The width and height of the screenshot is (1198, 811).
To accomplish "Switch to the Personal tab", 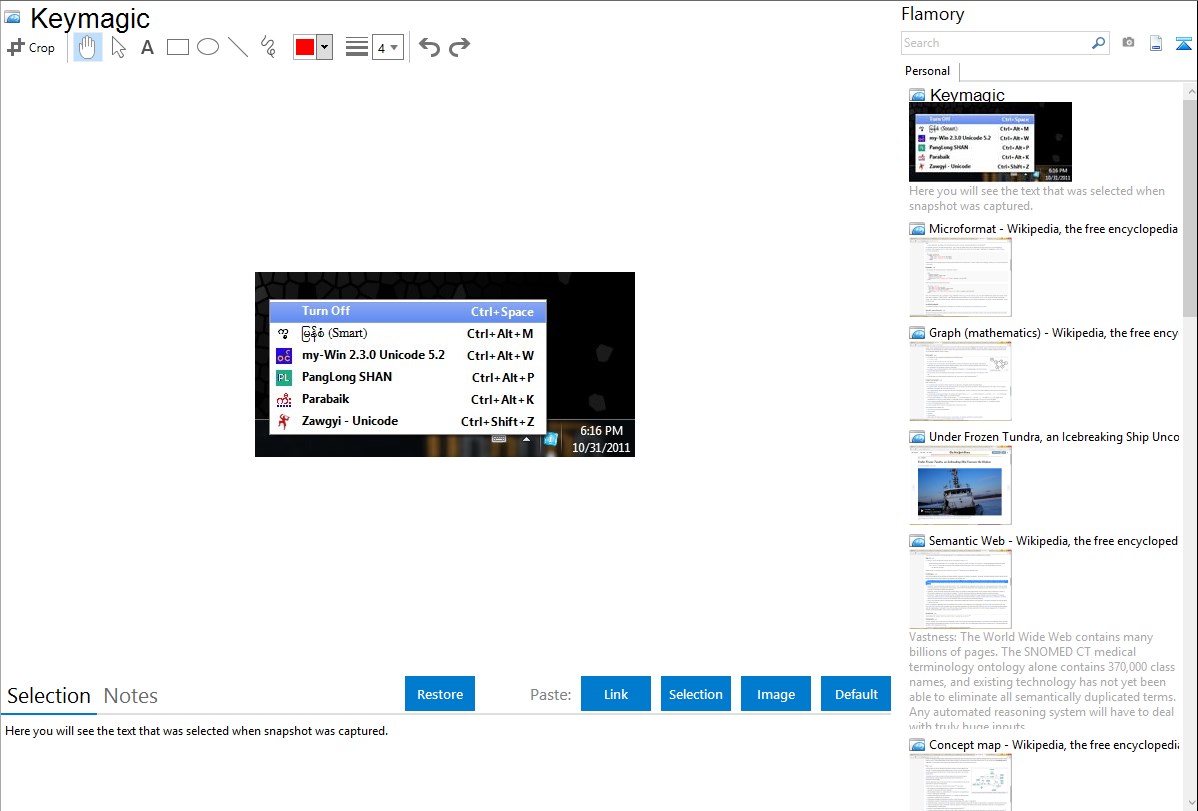I will pos(928,70).
